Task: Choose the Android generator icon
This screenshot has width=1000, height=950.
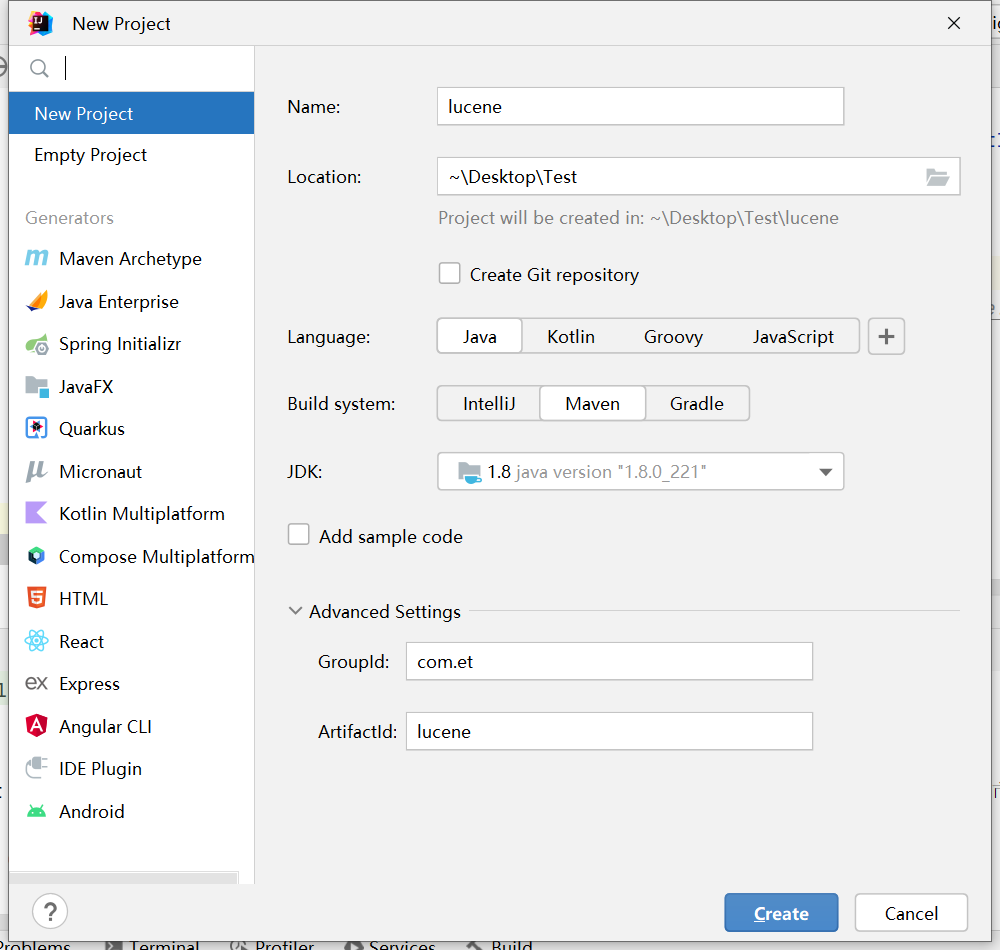Action: click(x=37, y=812)
